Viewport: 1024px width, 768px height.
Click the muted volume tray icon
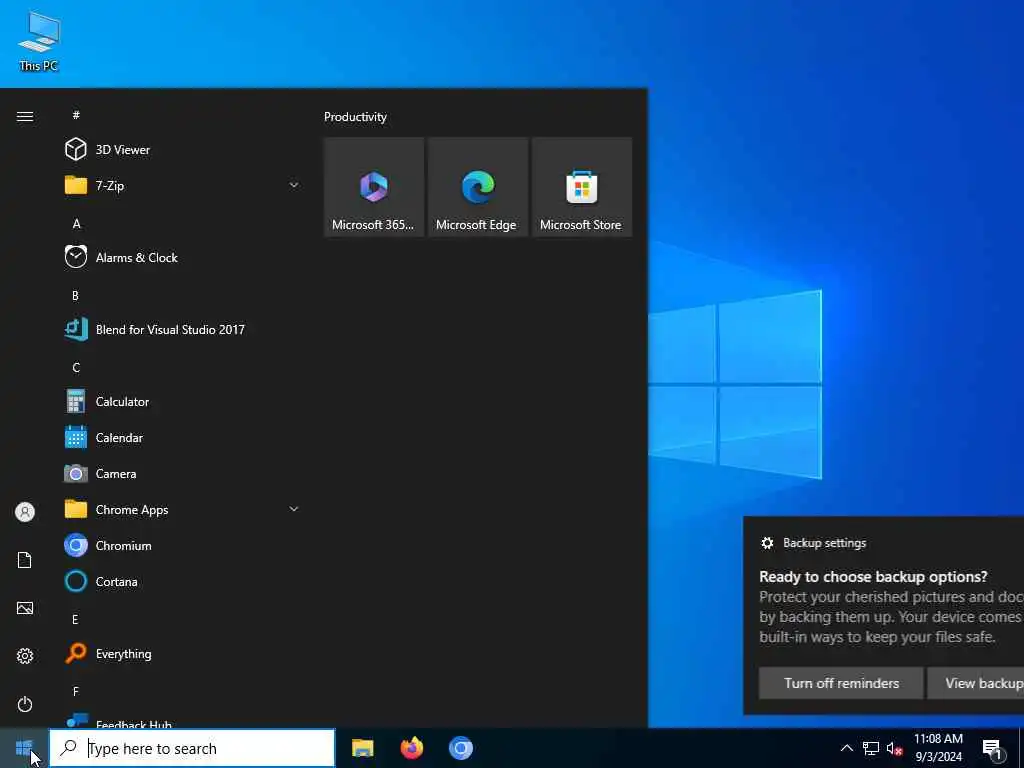[x=894, y=748]
